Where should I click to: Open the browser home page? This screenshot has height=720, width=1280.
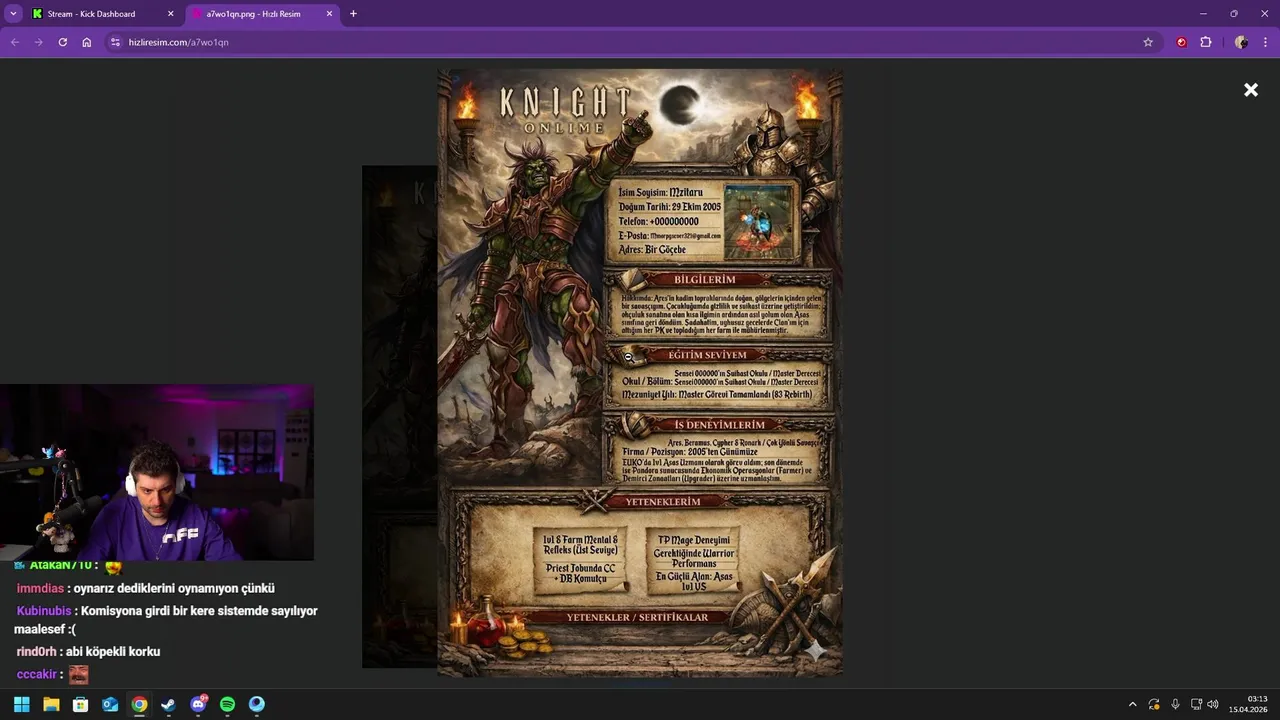click(x=87, y=42)
